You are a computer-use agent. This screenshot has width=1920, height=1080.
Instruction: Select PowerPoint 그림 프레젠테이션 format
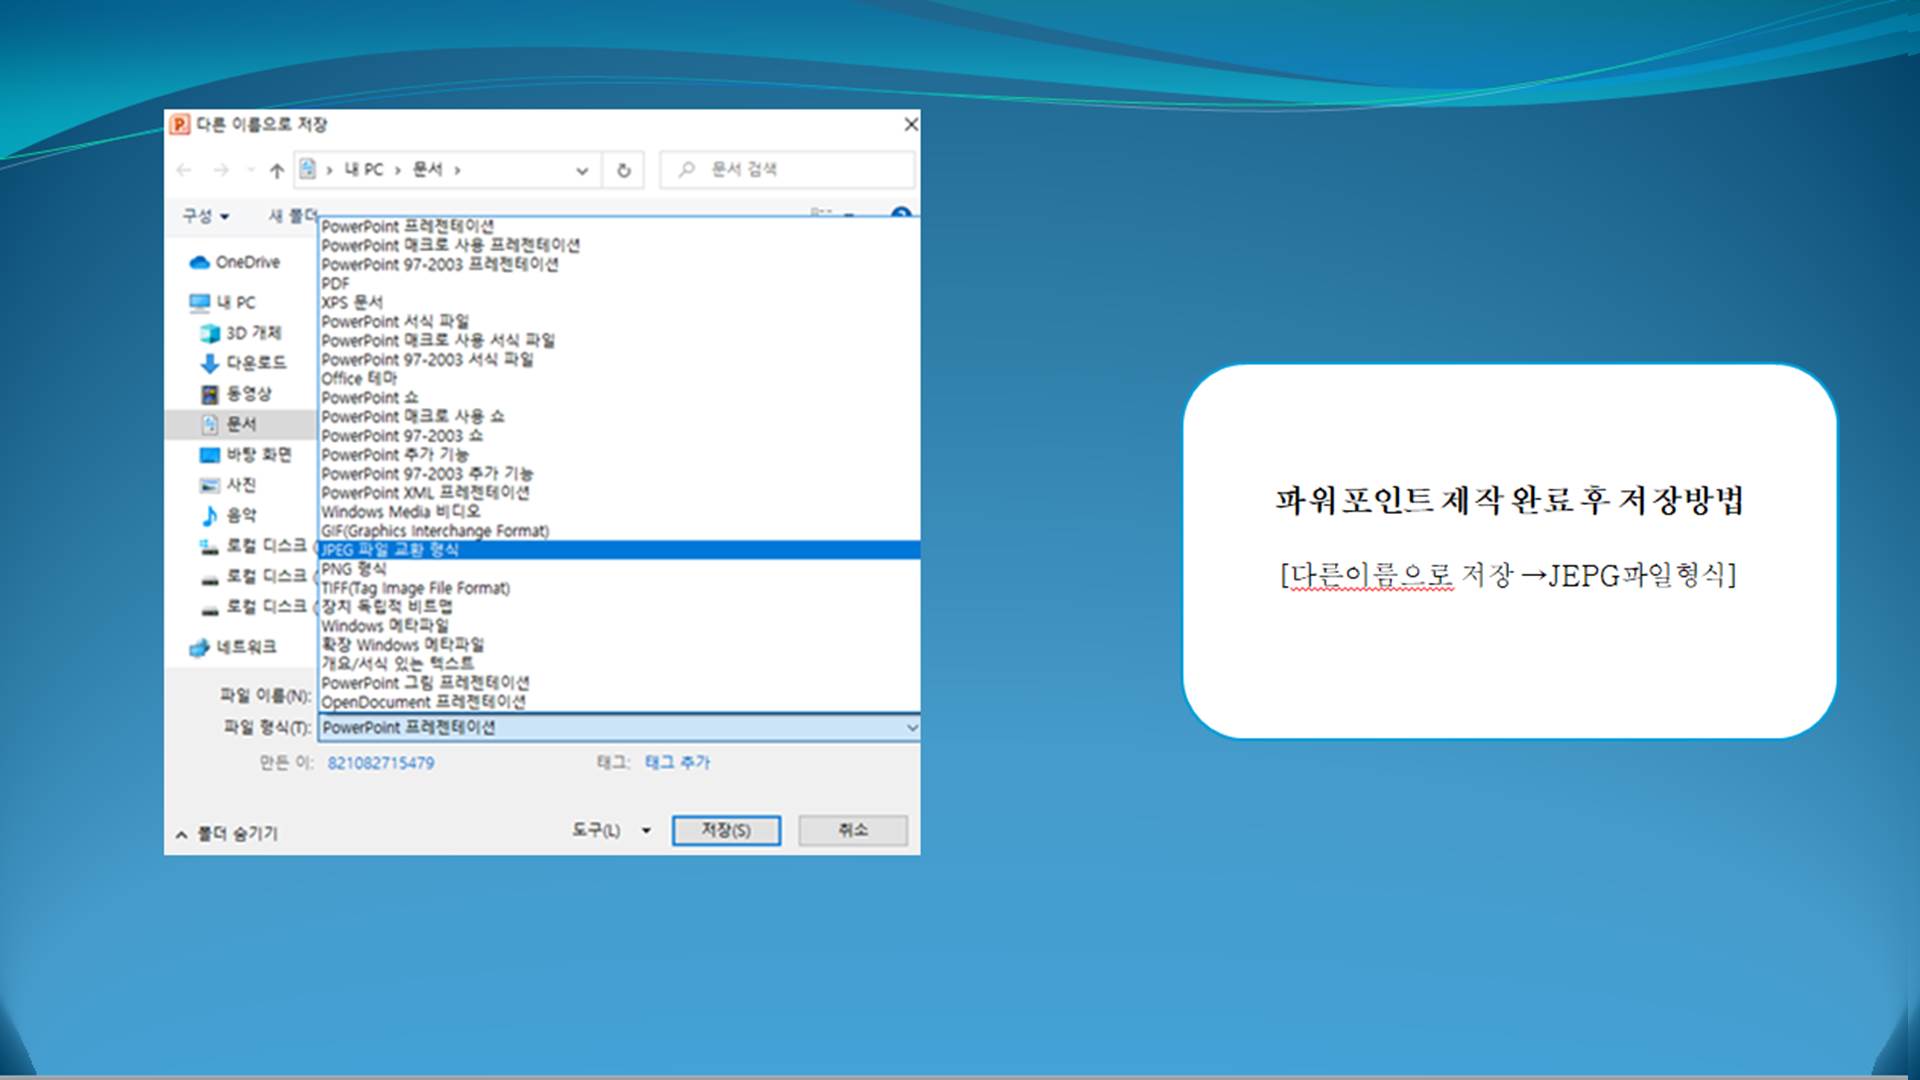click(619, 683)
